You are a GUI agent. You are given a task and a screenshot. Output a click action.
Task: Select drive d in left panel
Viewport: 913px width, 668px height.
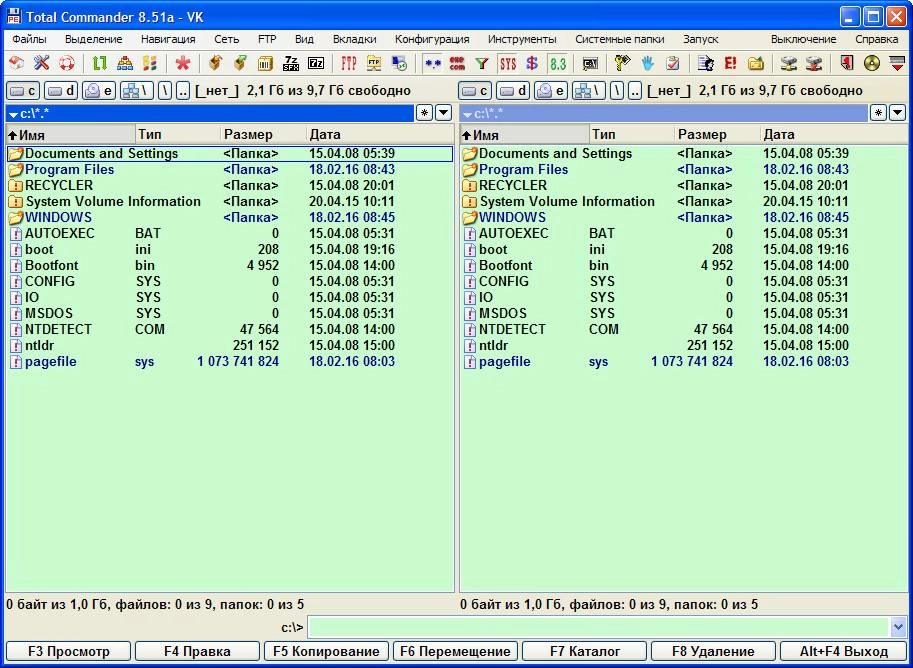click(x=61, y=90)
